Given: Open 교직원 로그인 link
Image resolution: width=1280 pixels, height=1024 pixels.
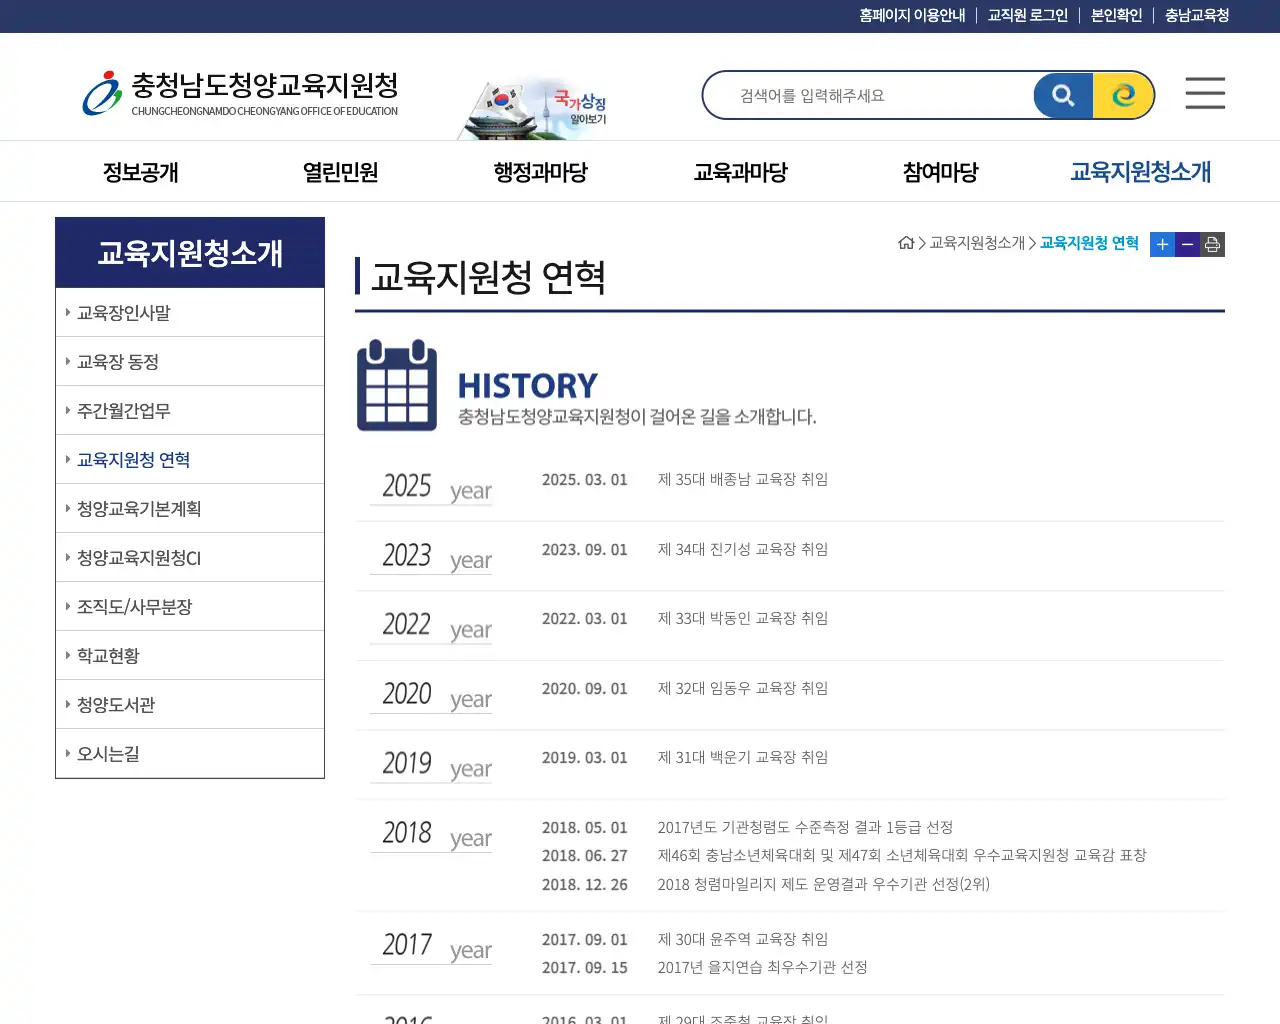Looking at the screenshot, I should click(1028, 16).
